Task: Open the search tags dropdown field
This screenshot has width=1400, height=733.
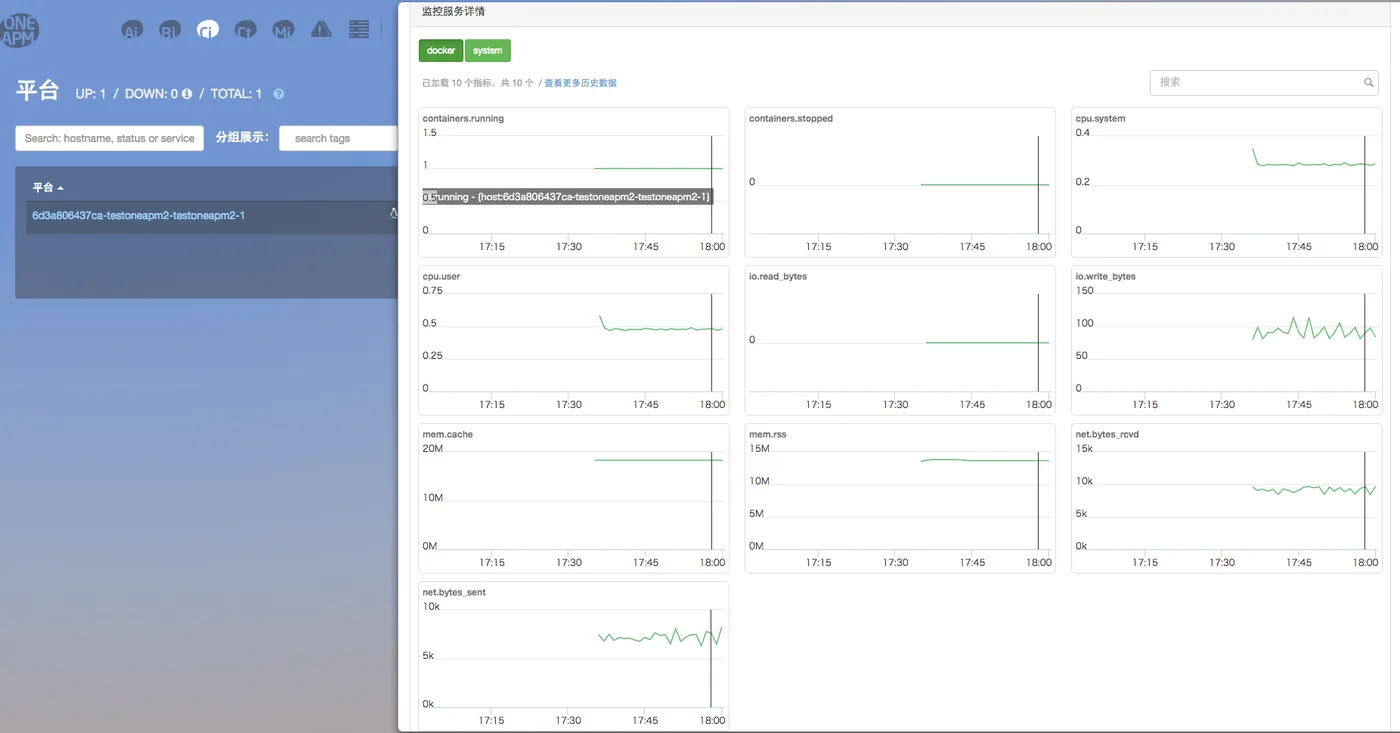Action: [338, 138]
